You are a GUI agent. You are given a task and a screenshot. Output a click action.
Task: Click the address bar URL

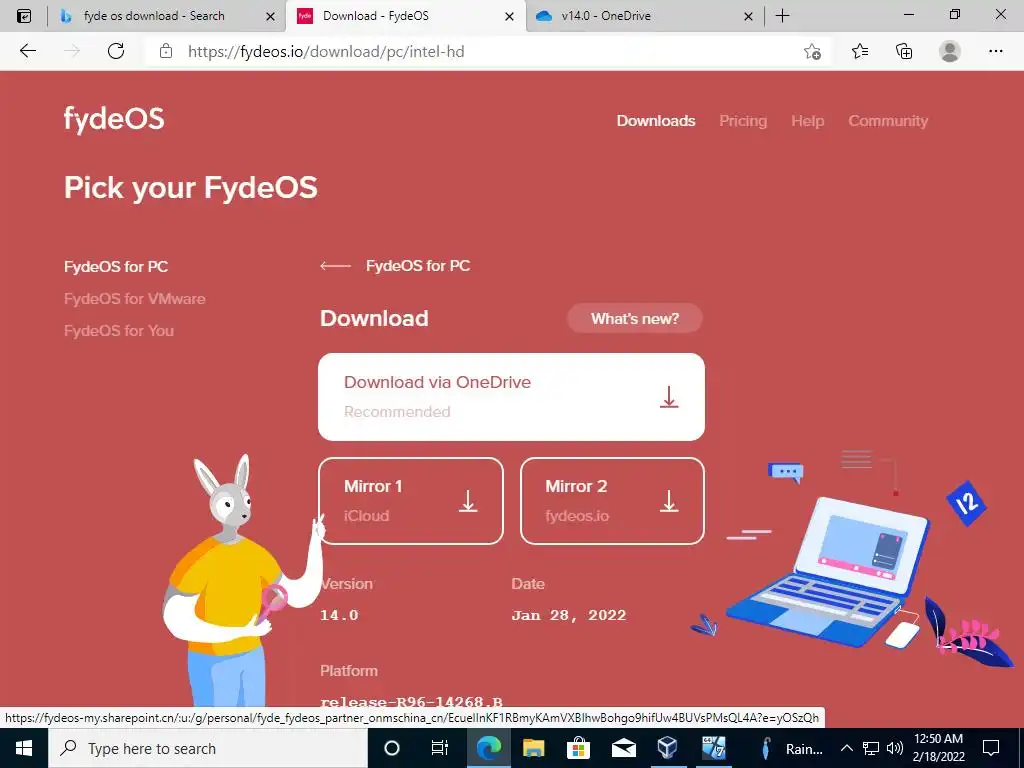(x=326, y=52)
